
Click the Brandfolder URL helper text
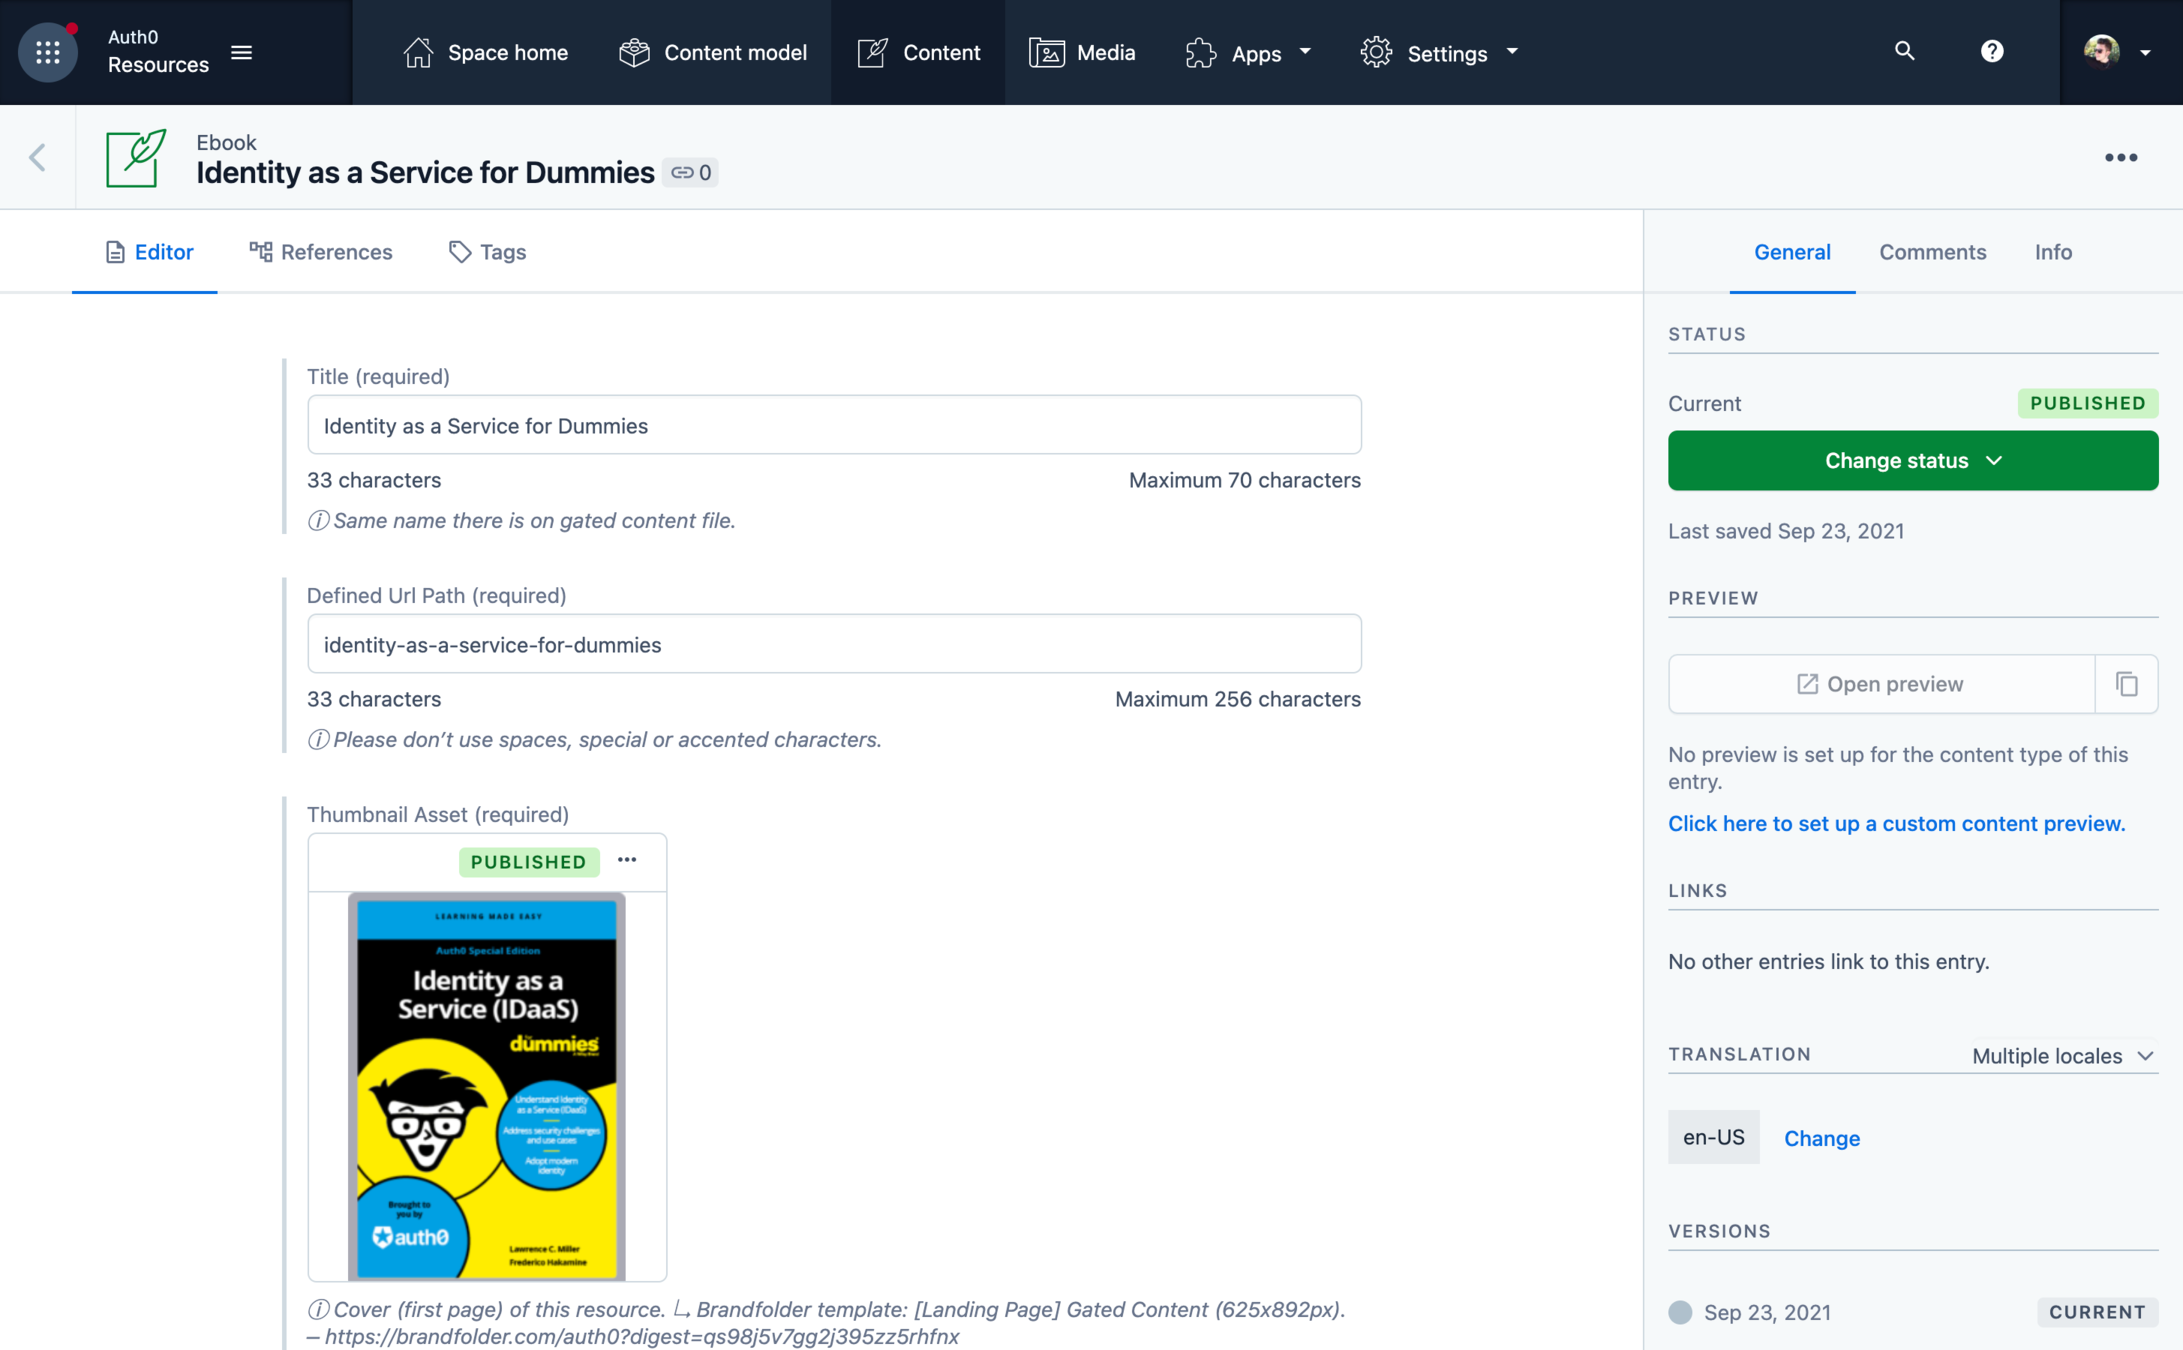pos(642,1337)
